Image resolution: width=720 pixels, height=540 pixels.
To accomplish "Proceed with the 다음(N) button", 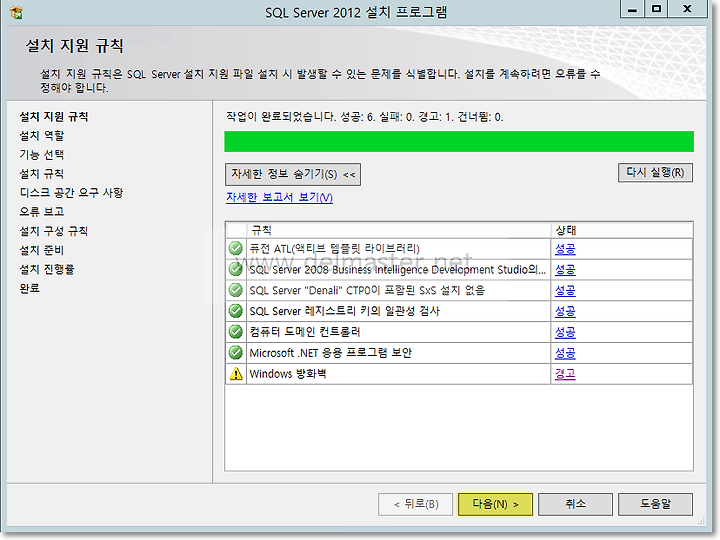I will click(495, 504).
